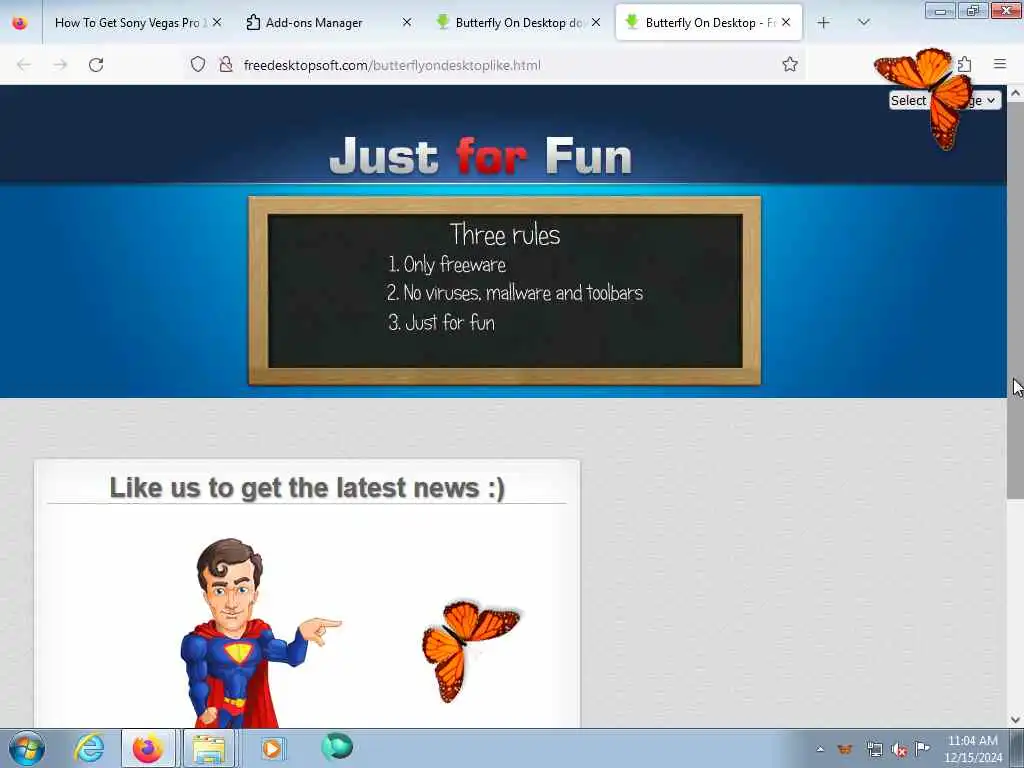This screenshot has width=1024, height=768.
Task: Reload the page with the refresh icon
Action: 96,65
